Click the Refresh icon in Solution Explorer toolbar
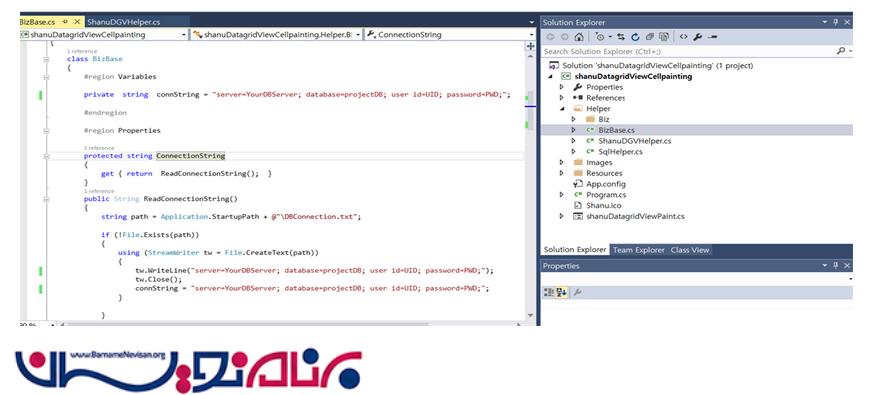Image resolution: width=878 pixels, height=395 pixels. [x=635, y=37]
